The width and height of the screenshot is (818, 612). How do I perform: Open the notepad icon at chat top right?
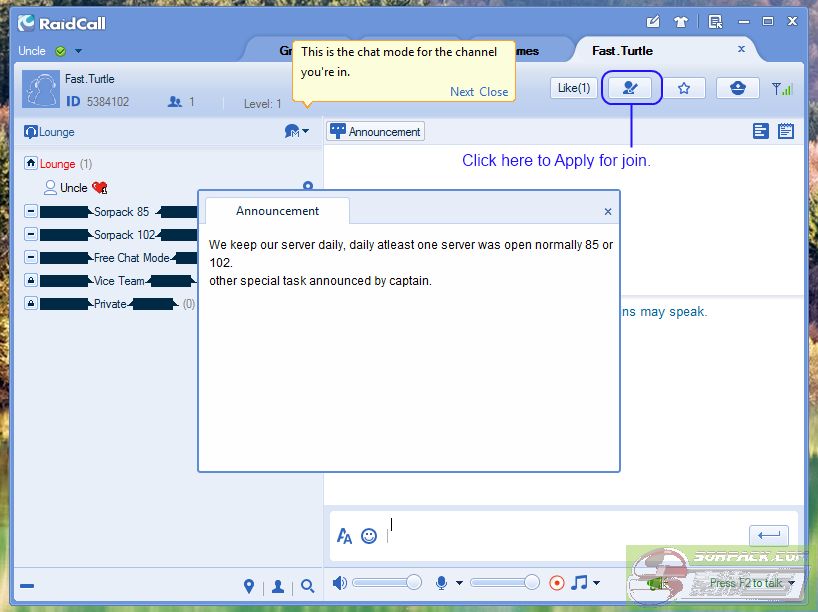tap(786, 131)
